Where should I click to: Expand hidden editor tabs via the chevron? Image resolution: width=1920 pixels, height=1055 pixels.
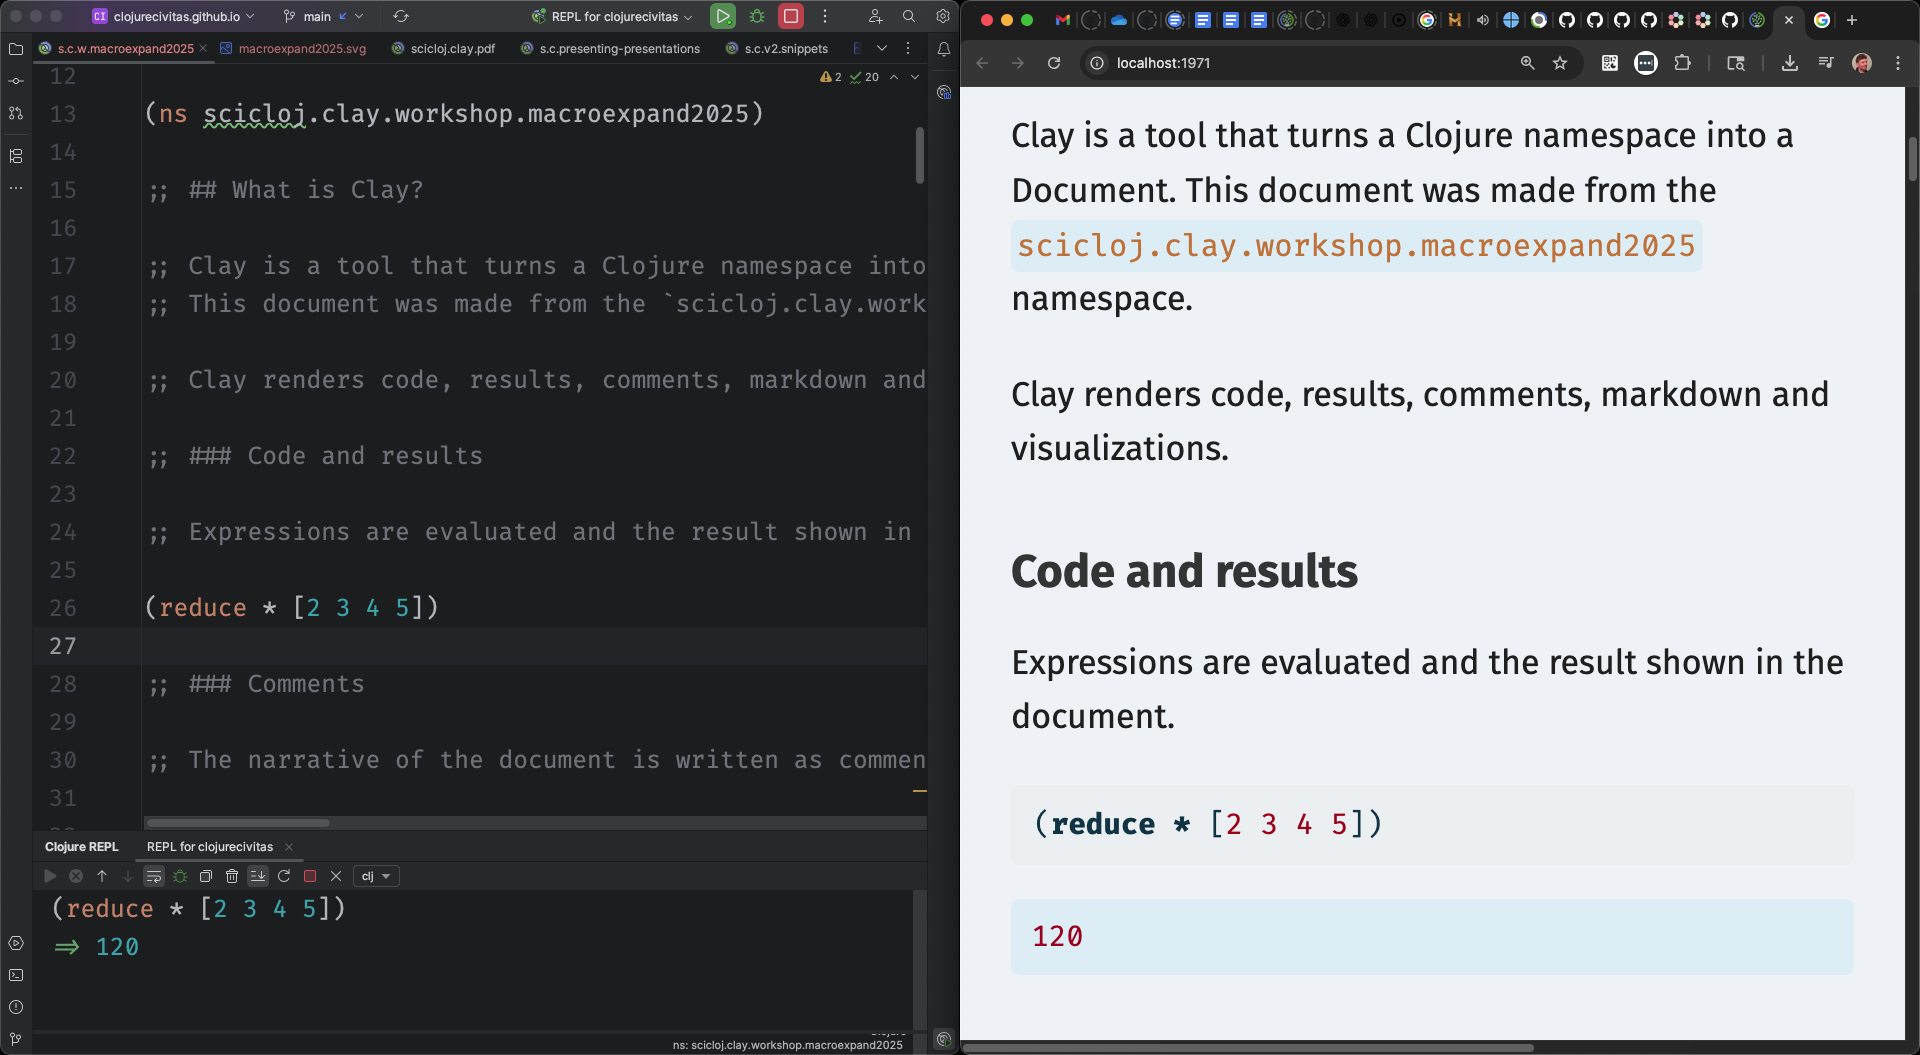point(882,48)
